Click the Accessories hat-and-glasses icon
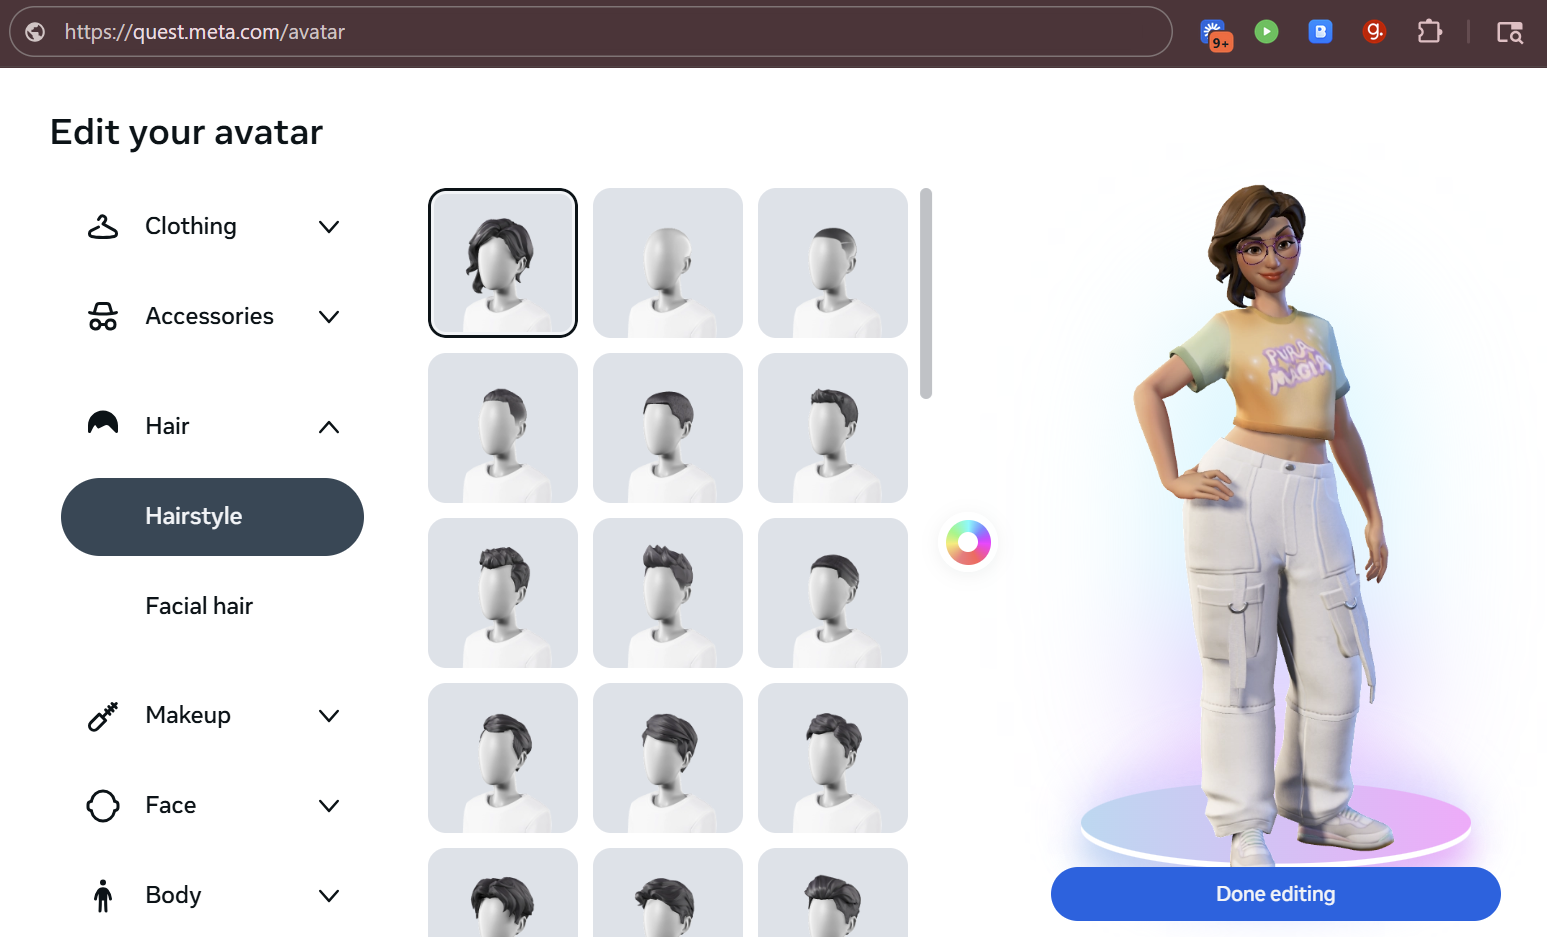Screen dimensions: 1547x937 [x=103, y=317]
